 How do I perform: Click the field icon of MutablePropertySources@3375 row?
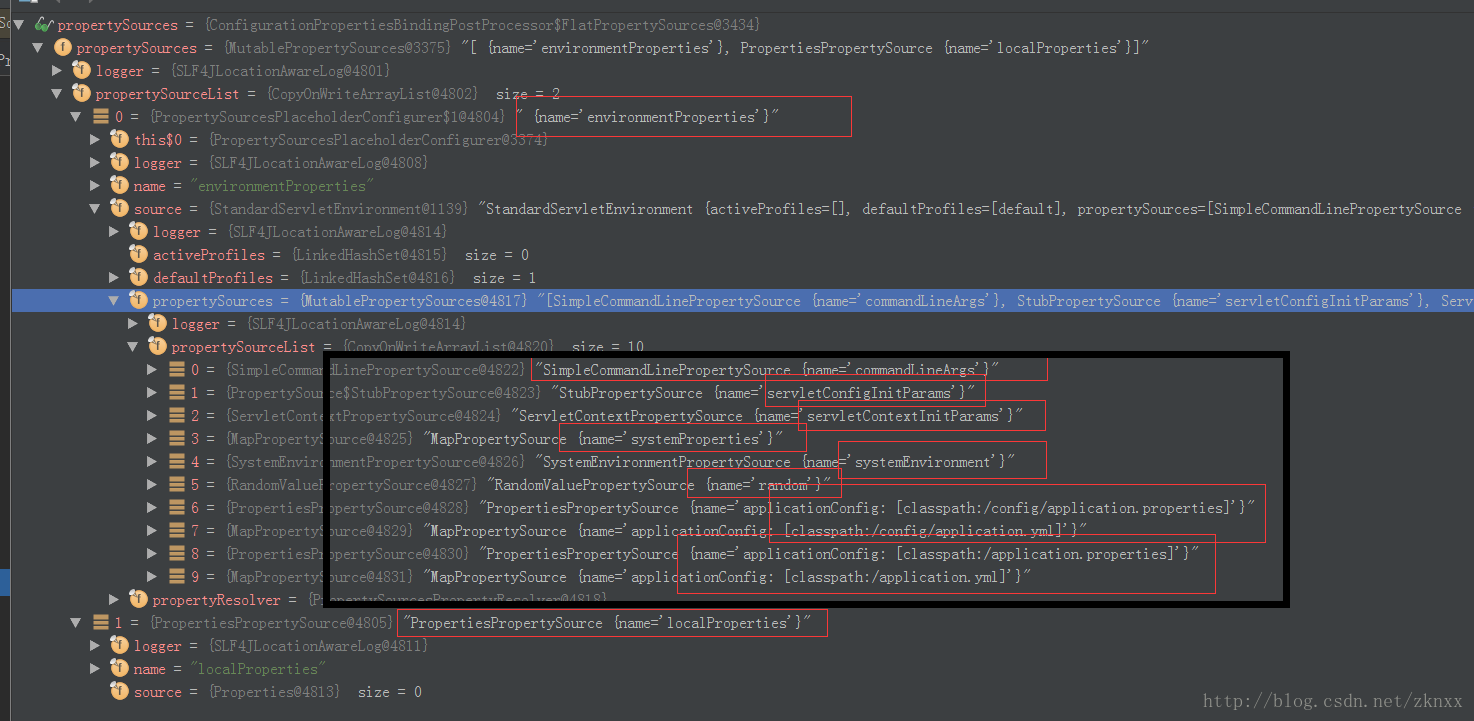point(63,47)
